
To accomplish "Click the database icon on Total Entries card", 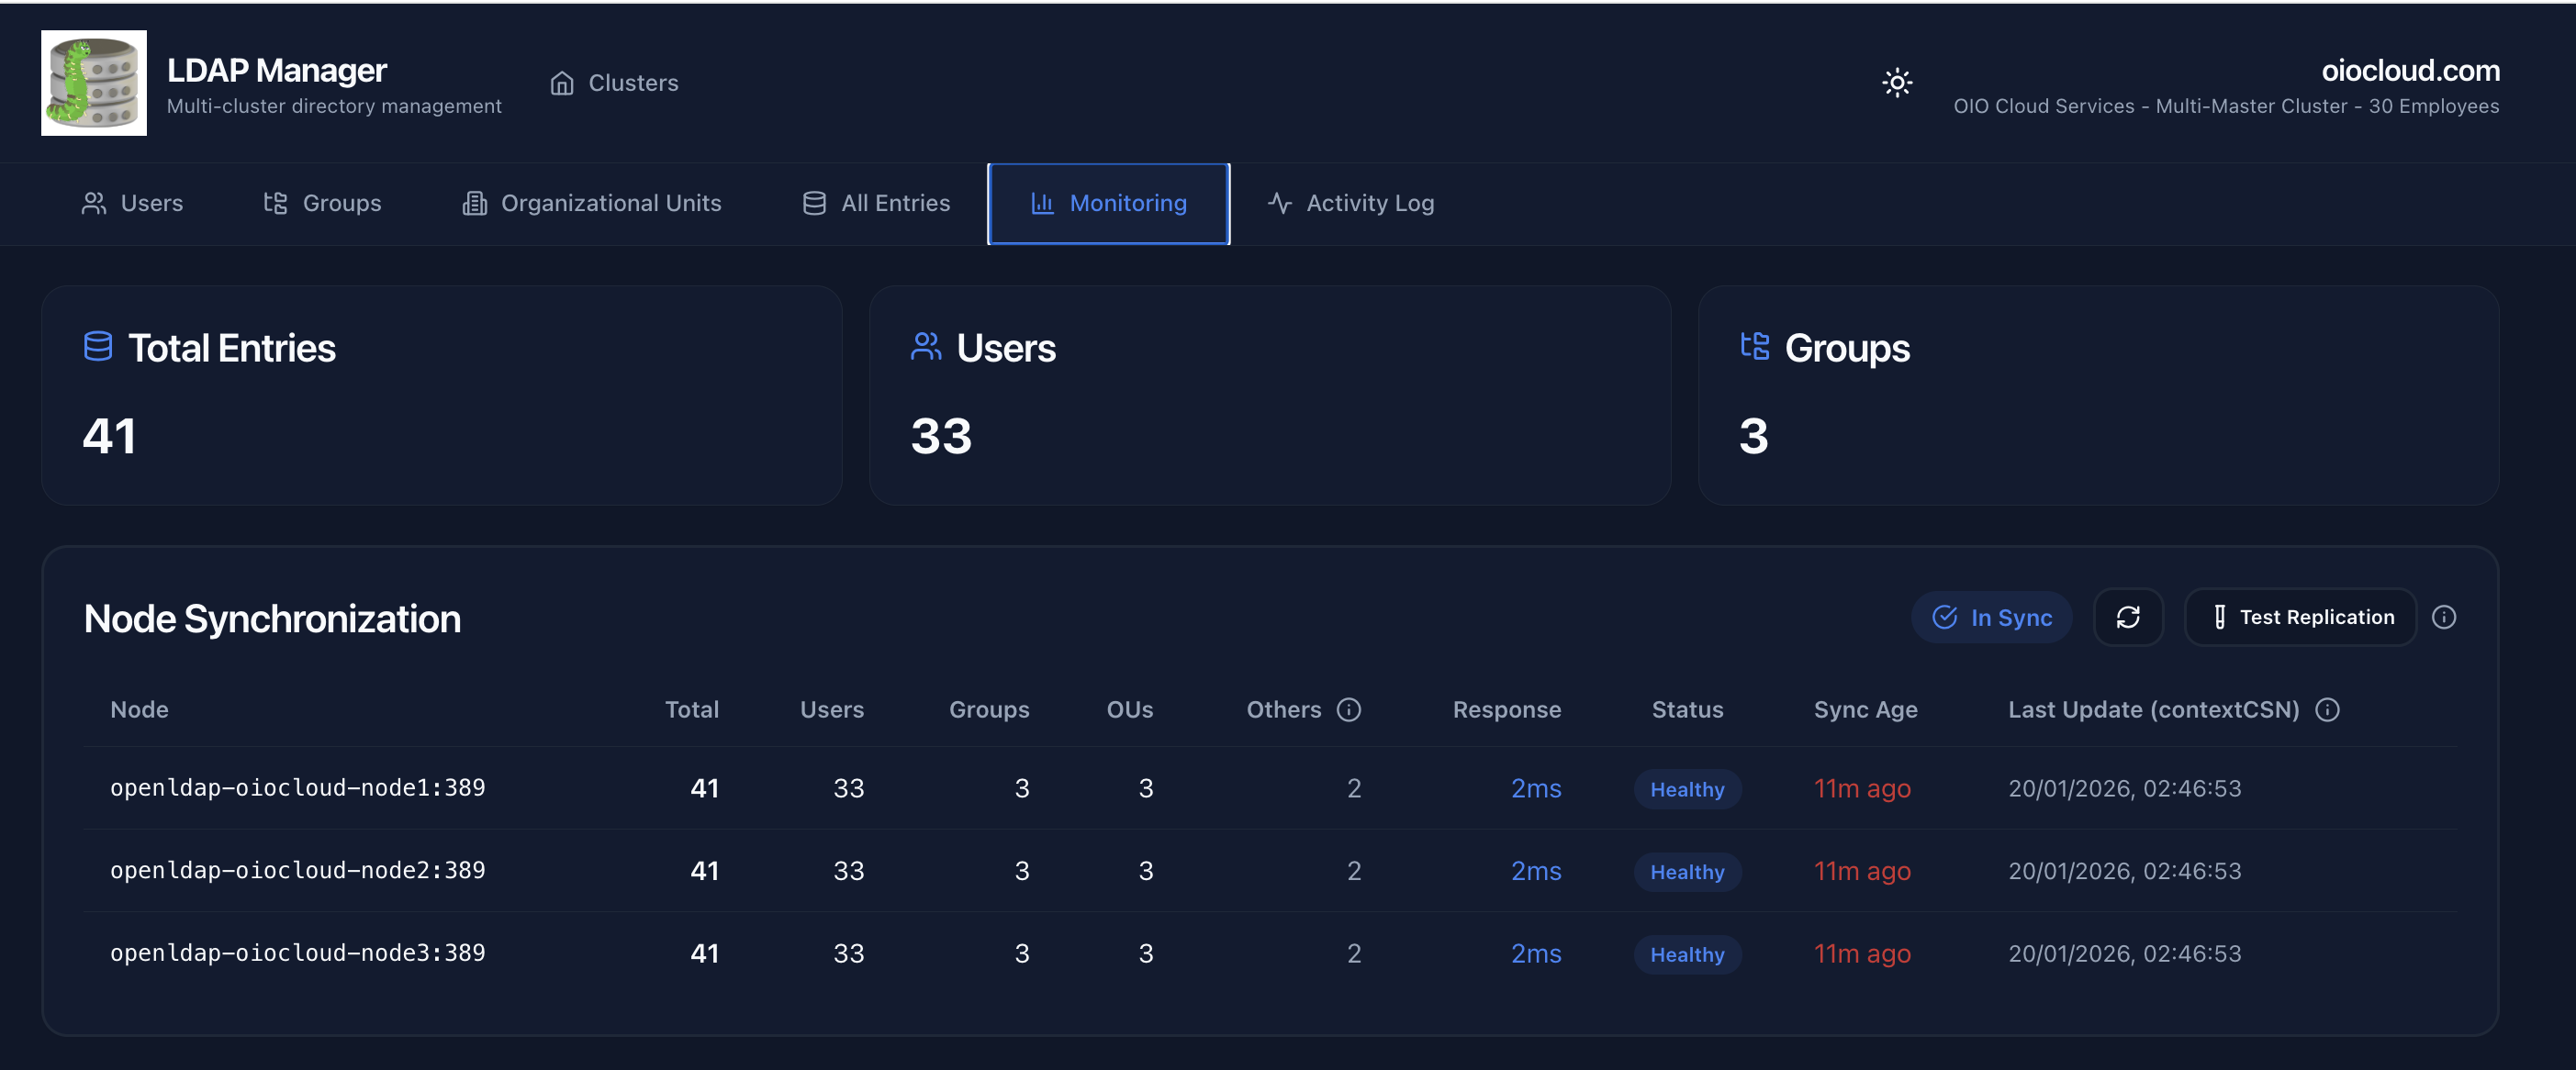I will coord(97,347).
